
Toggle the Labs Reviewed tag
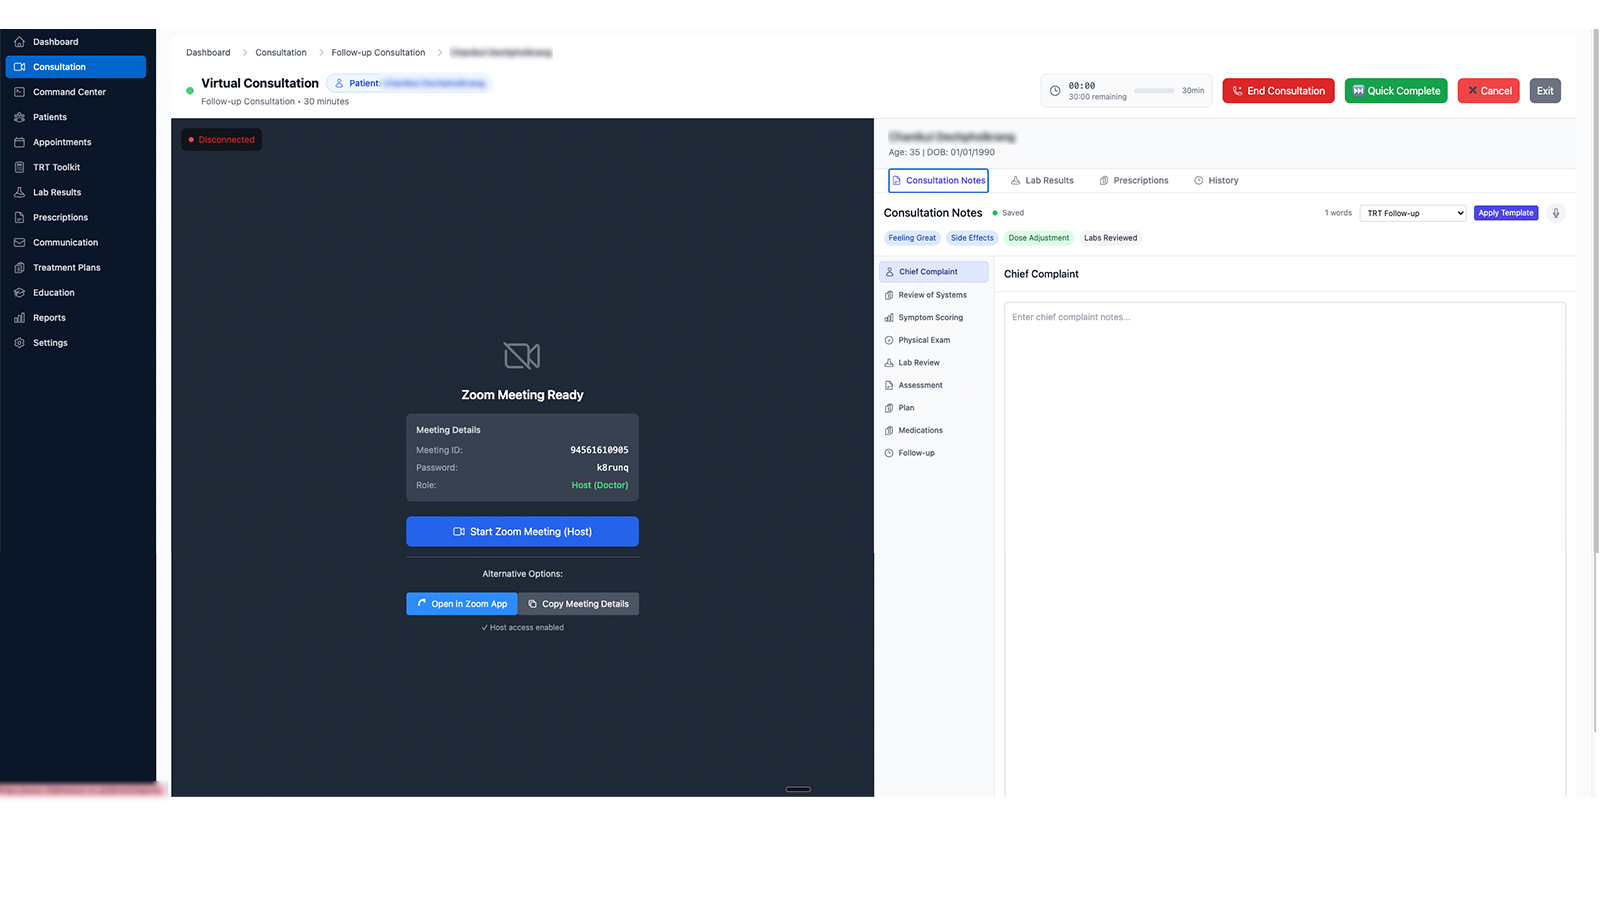coord(1110,238)
